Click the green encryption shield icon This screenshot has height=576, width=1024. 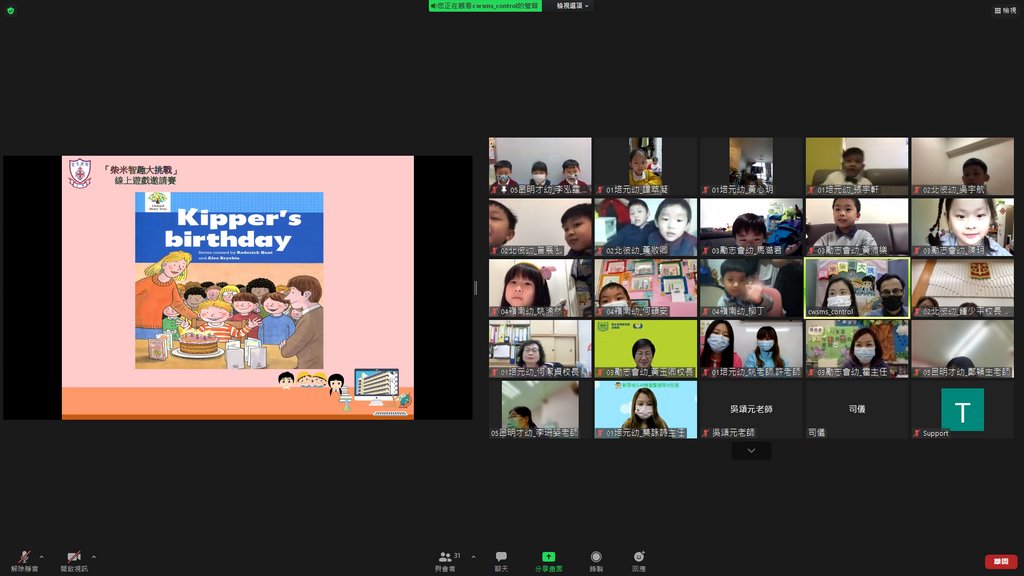(11, 10)
